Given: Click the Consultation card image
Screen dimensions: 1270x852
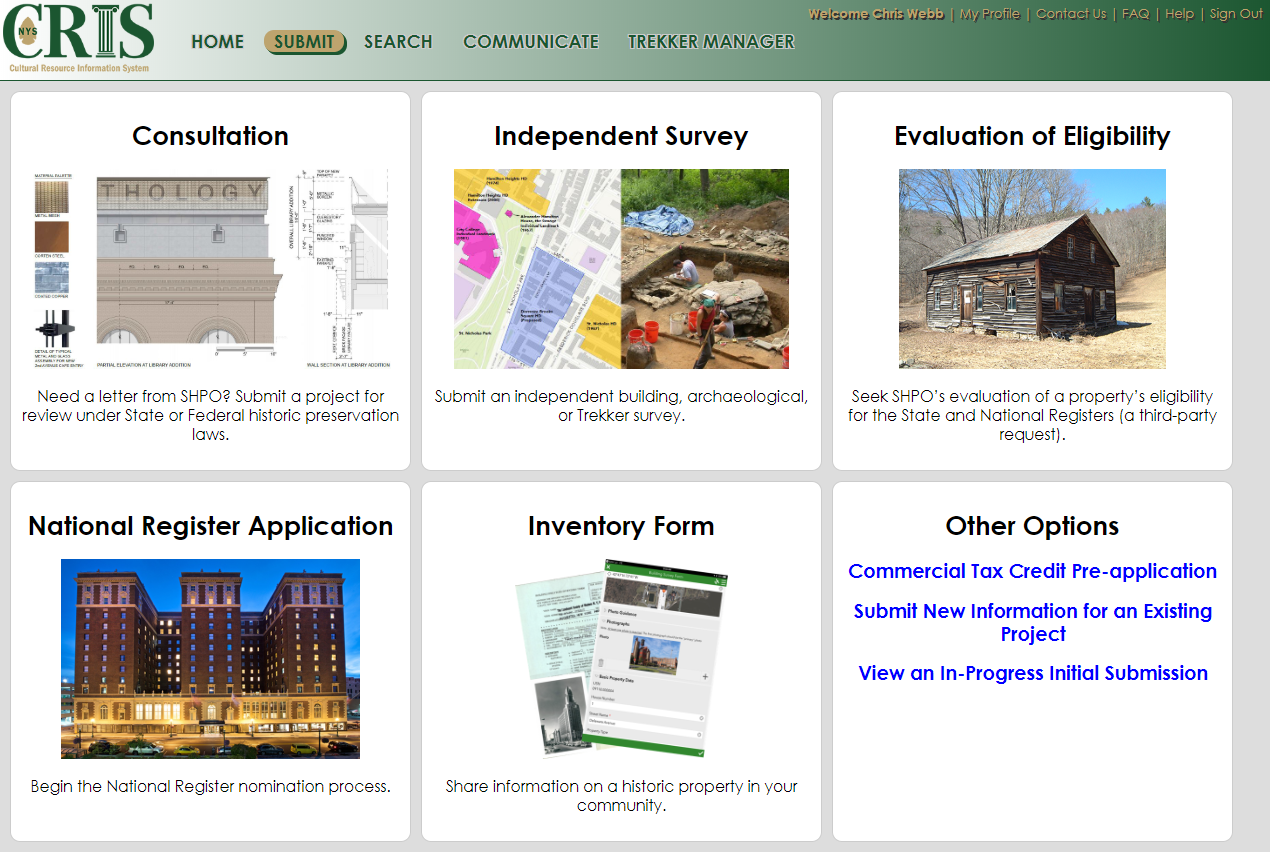Looking at the screenshot, I should (x=210, y=268).
